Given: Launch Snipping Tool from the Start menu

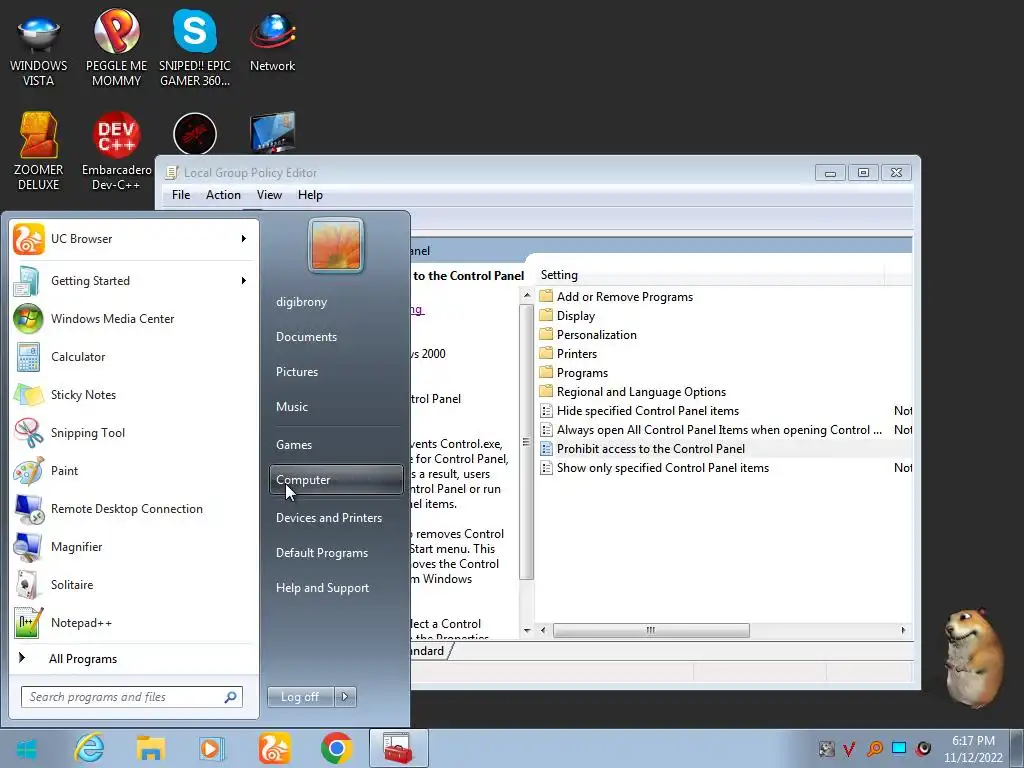Looking at the screenshot, I should 134,432.
